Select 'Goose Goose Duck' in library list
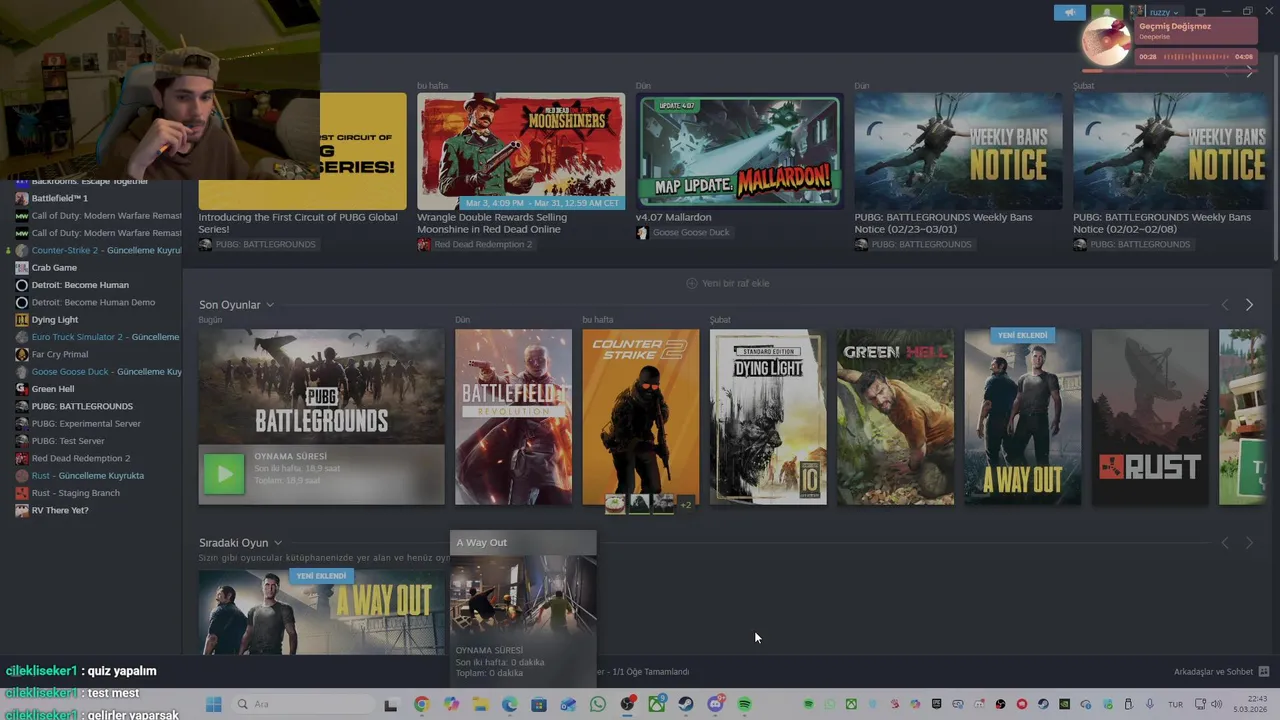 click(98, 372)
